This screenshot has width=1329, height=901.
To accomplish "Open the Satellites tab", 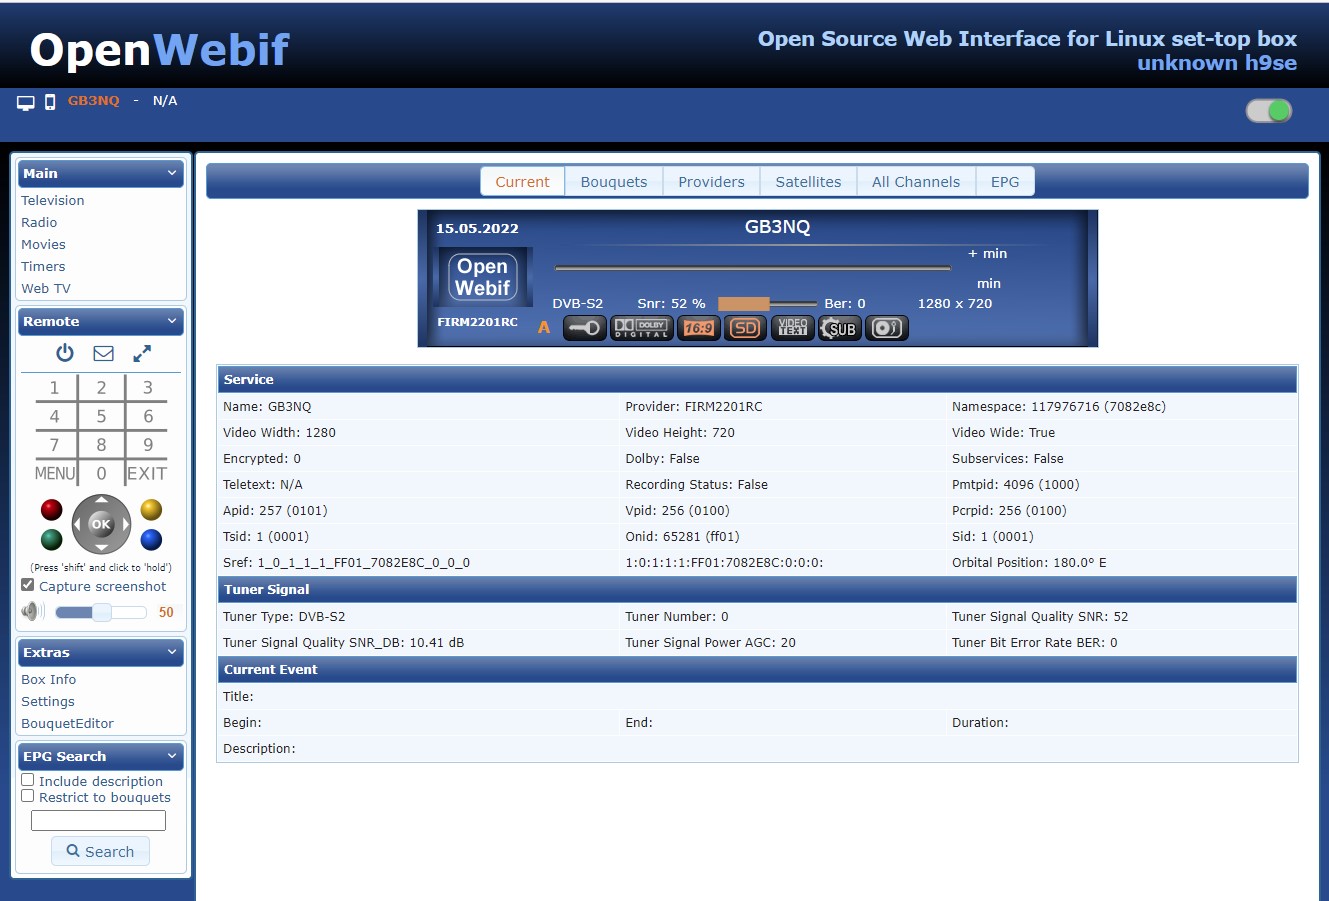I will pyautogui.click(x=808, y=182).
